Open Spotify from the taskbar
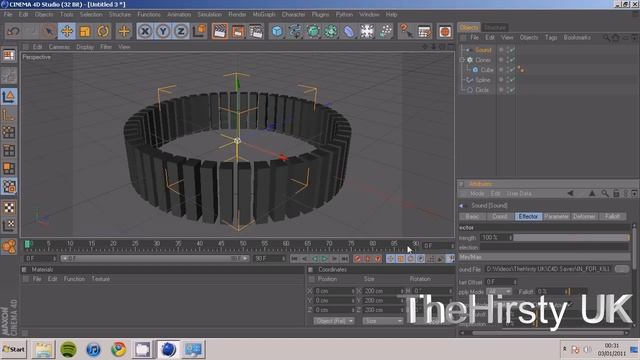Viewport: 640px width, 360px height. pos(68,350)
